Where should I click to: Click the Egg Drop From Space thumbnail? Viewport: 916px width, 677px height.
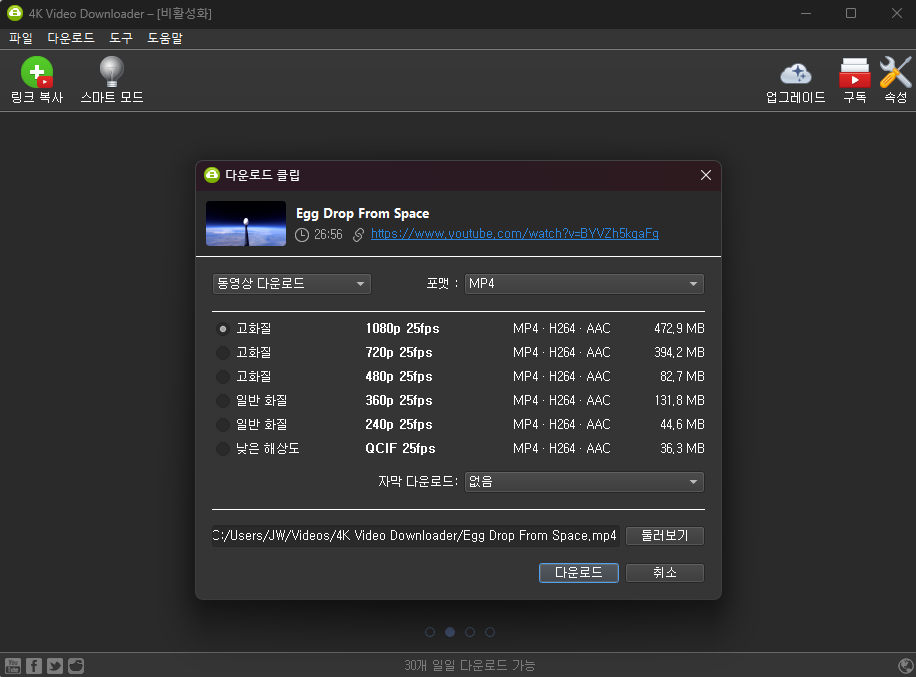pyautogui.click(x=246, y=224)
